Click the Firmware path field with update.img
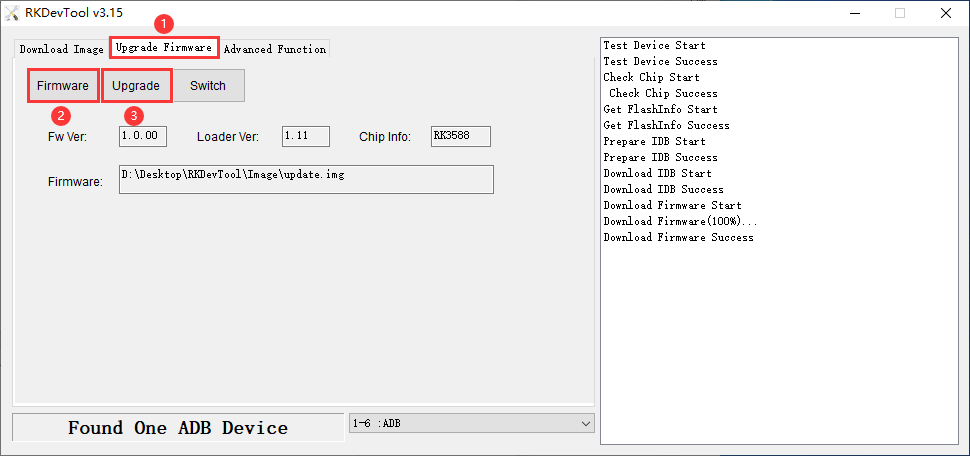Screen dimensions: 970x456 [306, 180]
